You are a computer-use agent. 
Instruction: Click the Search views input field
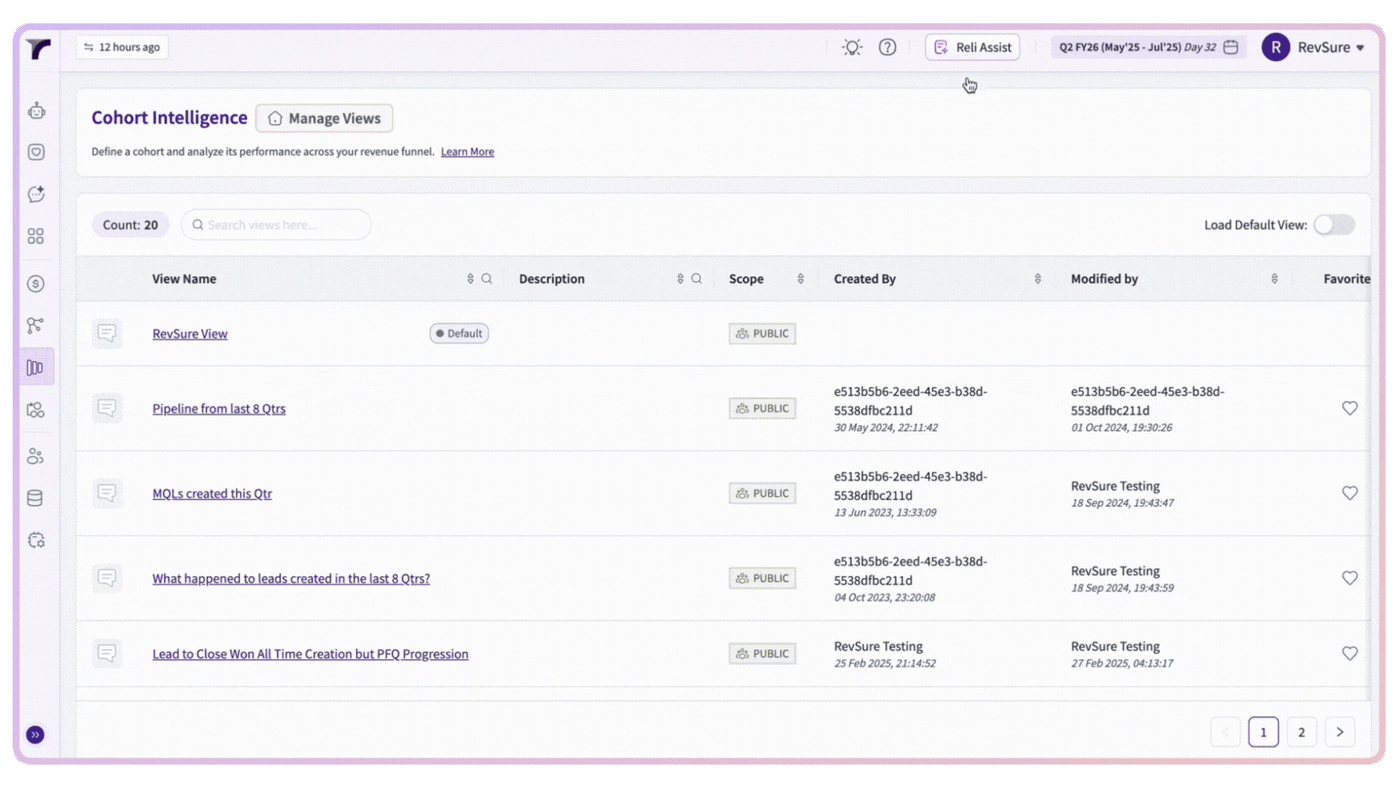276,225
